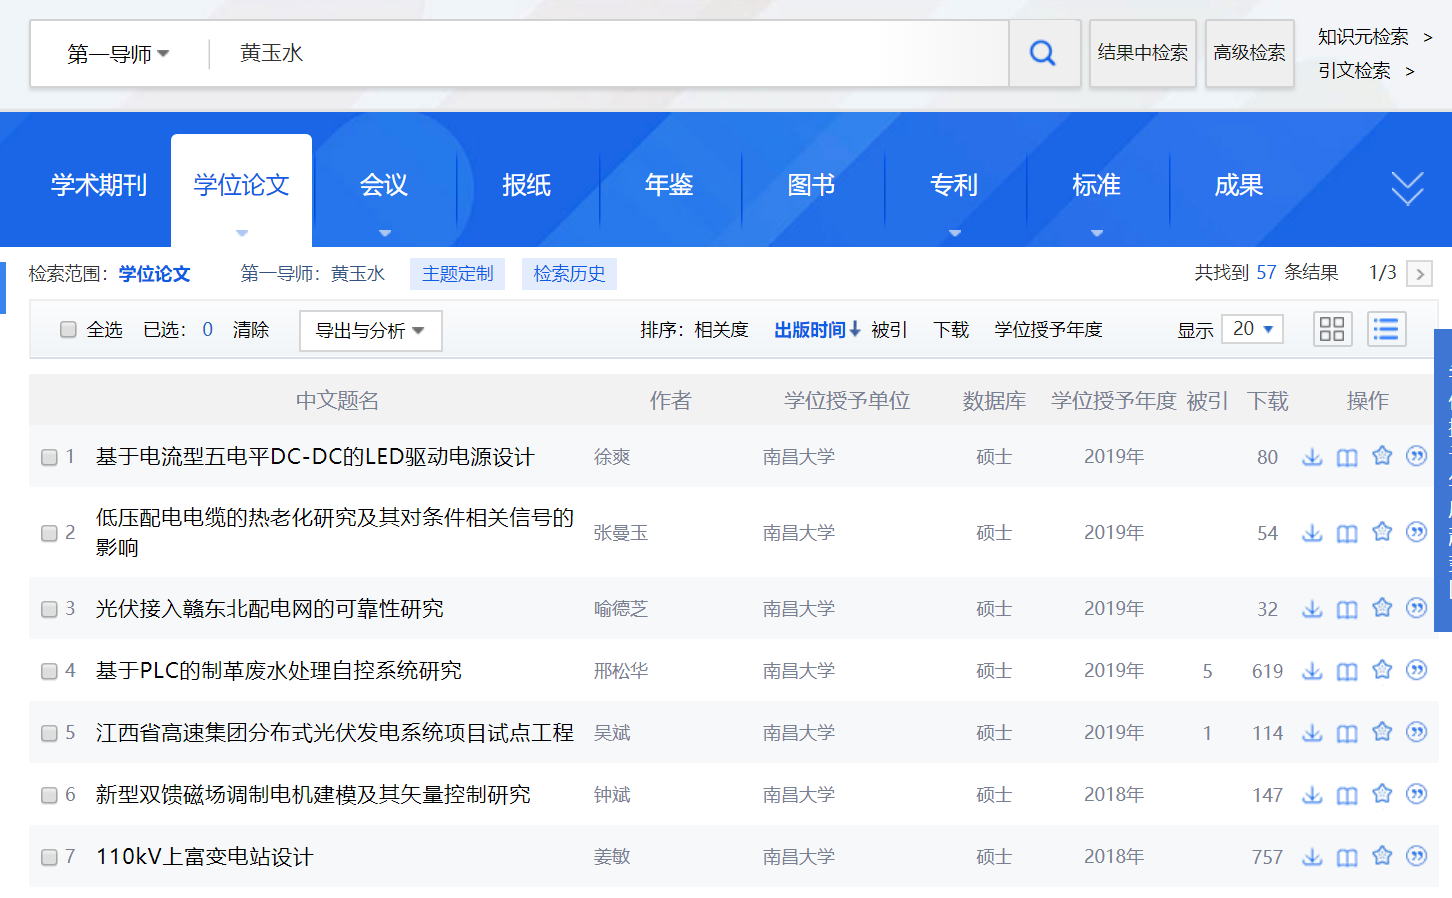Clear selections with 清除

click(251, 330)
